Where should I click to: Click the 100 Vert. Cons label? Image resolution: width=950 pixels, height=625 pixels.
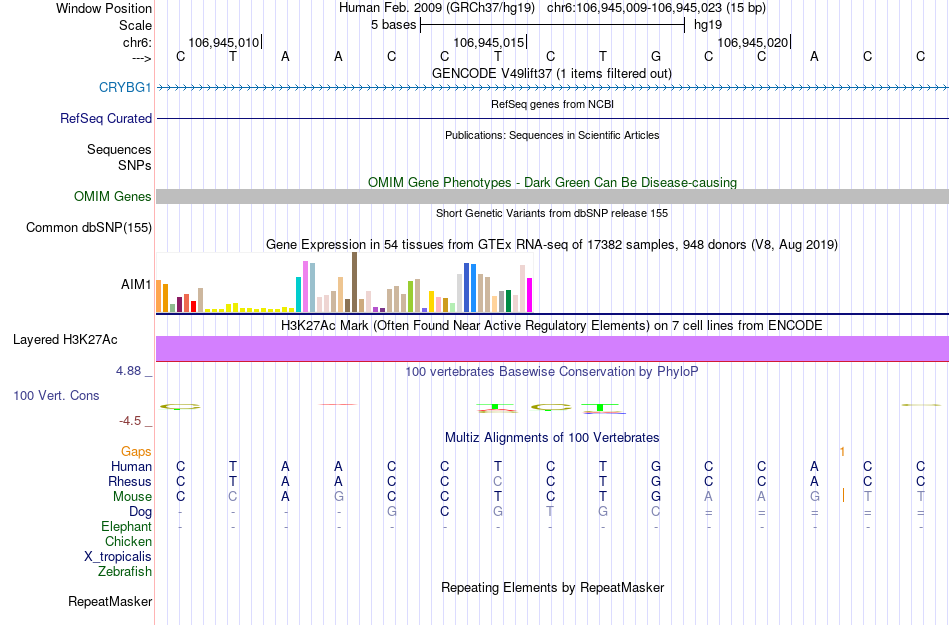click(56, 395)
